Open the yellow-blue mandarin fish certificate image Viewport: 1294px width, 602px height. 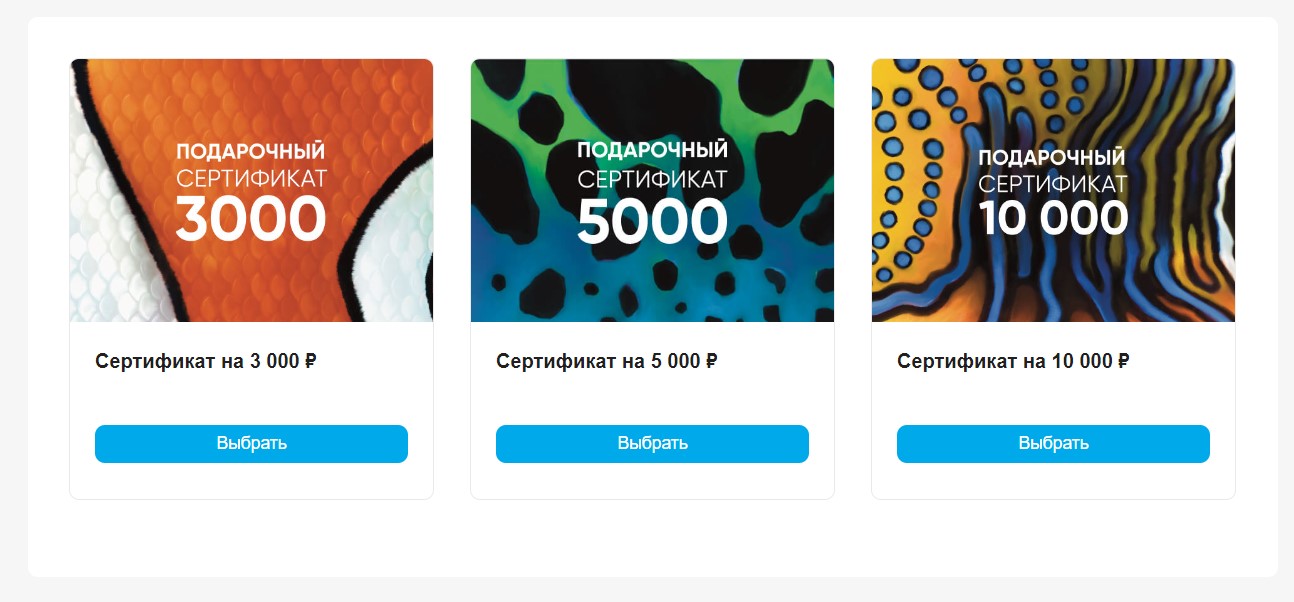1053,190
